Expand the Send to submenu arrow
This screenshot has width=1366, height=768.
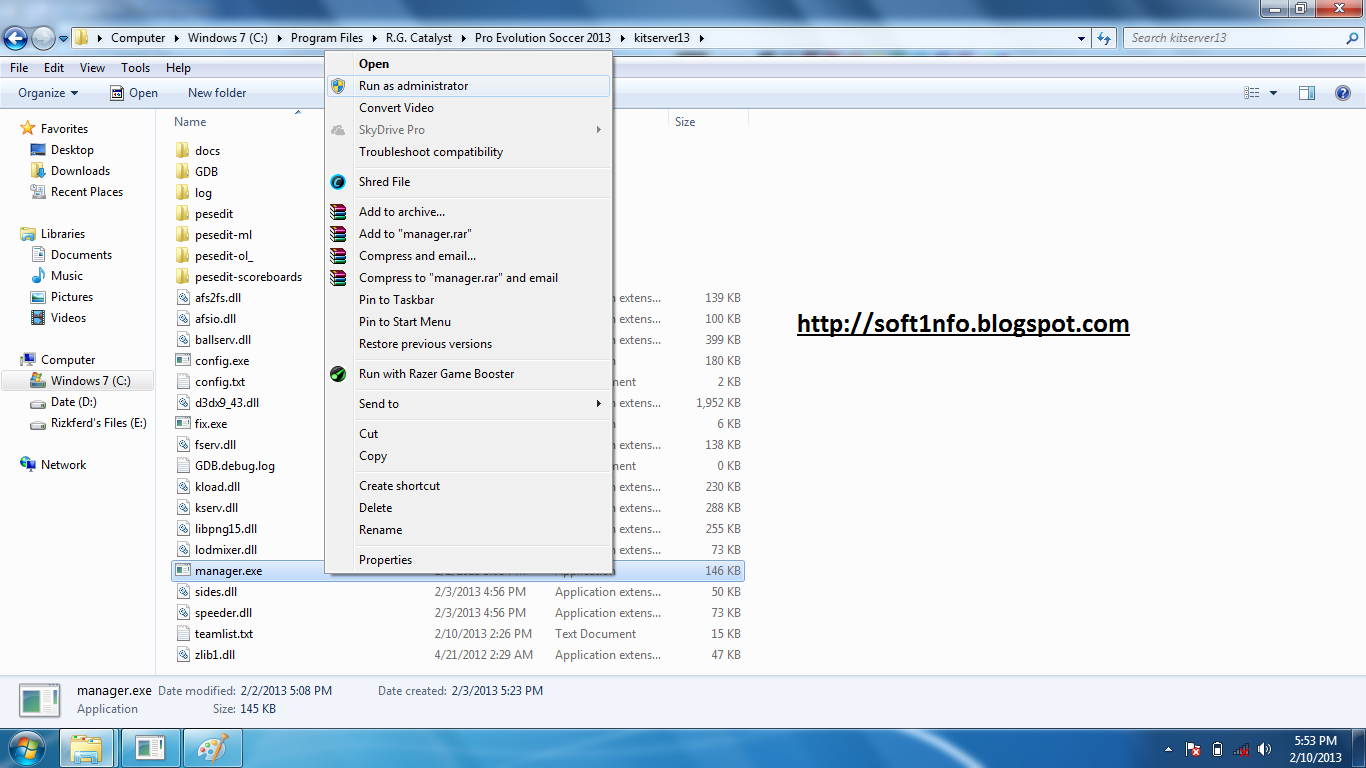[599, 404]
